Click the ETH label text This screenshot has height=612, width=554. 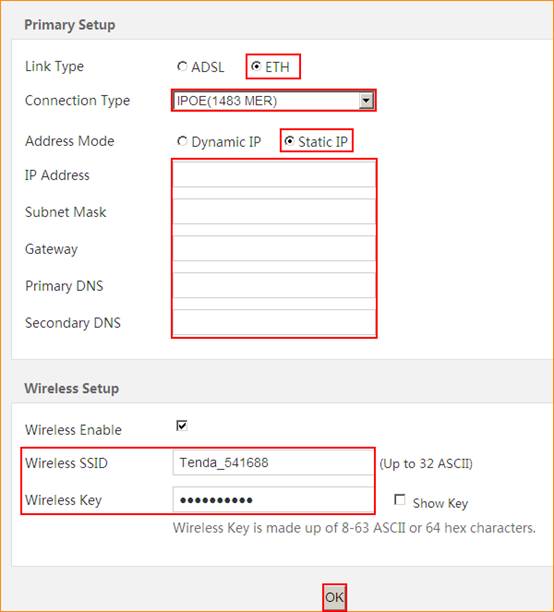277,67
